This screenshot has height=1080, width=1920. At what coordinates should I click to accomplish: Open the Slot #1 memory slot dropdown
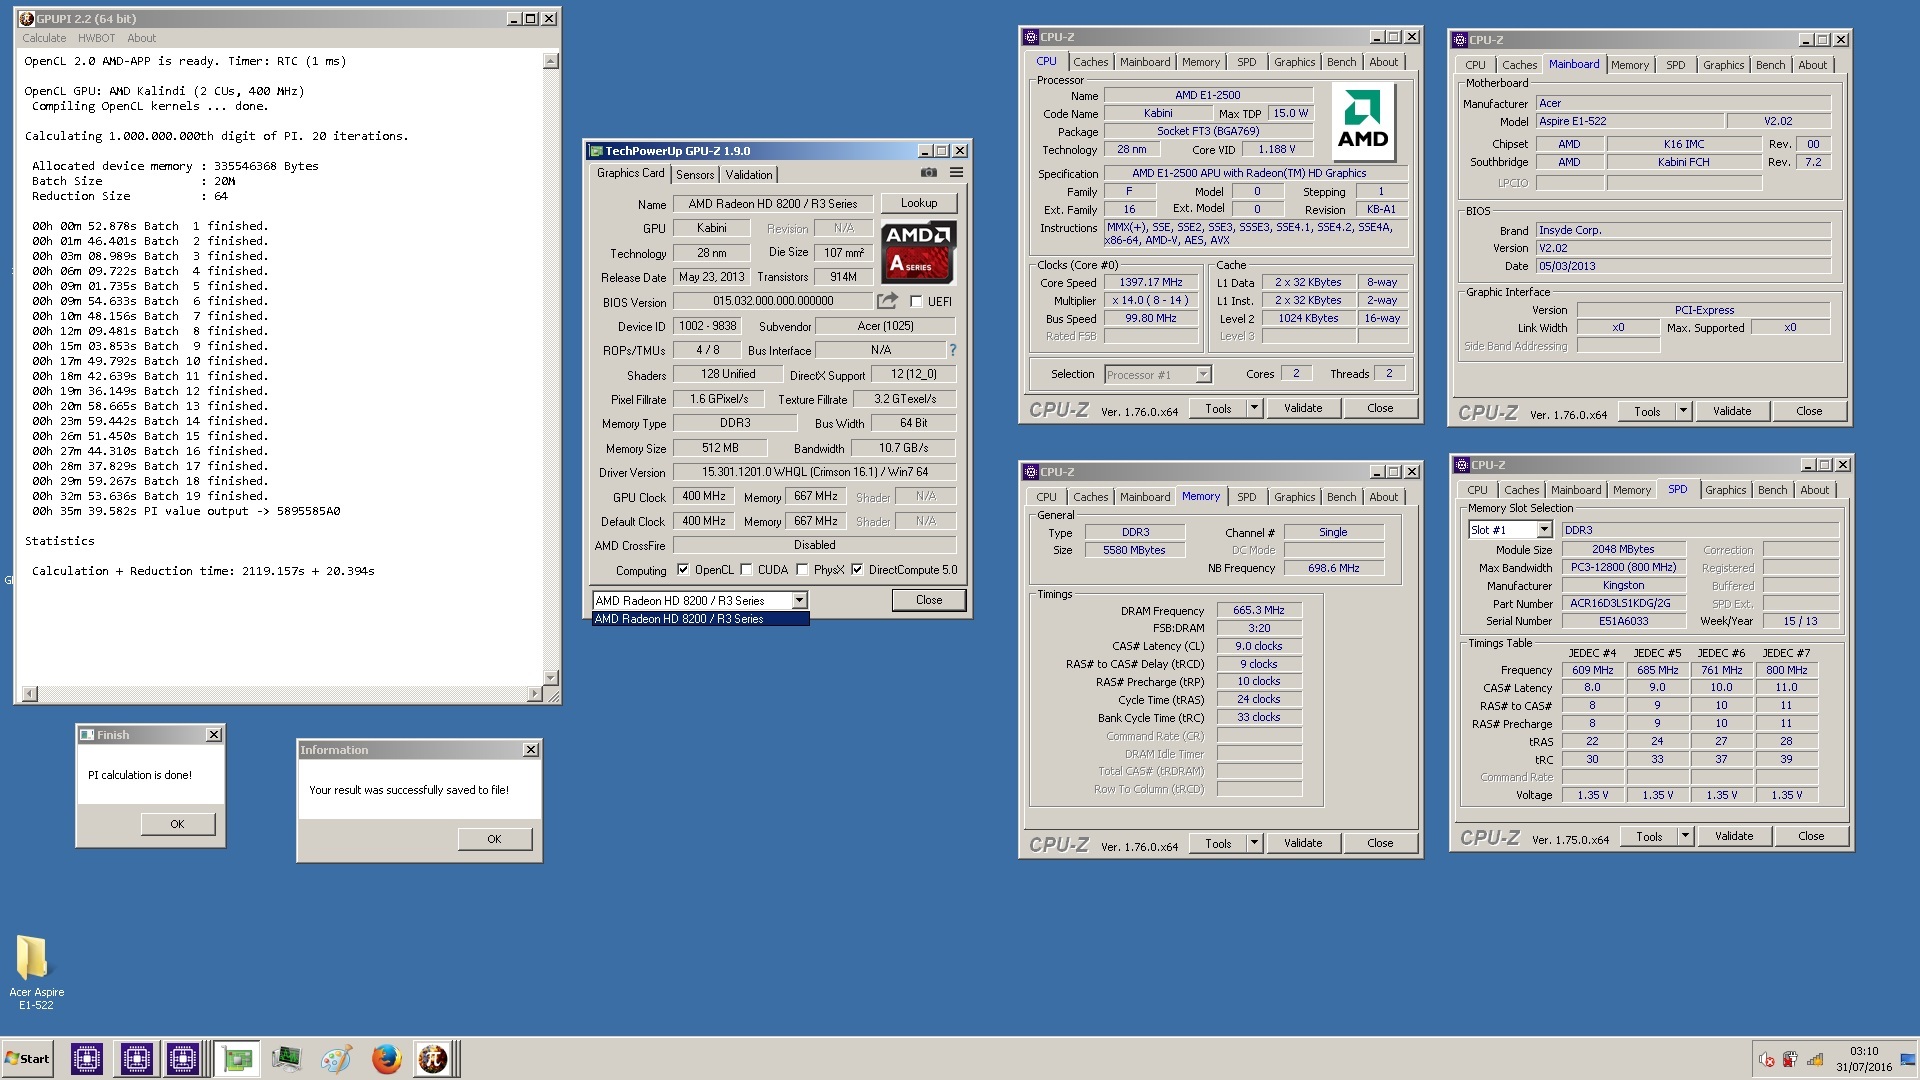1544,530
